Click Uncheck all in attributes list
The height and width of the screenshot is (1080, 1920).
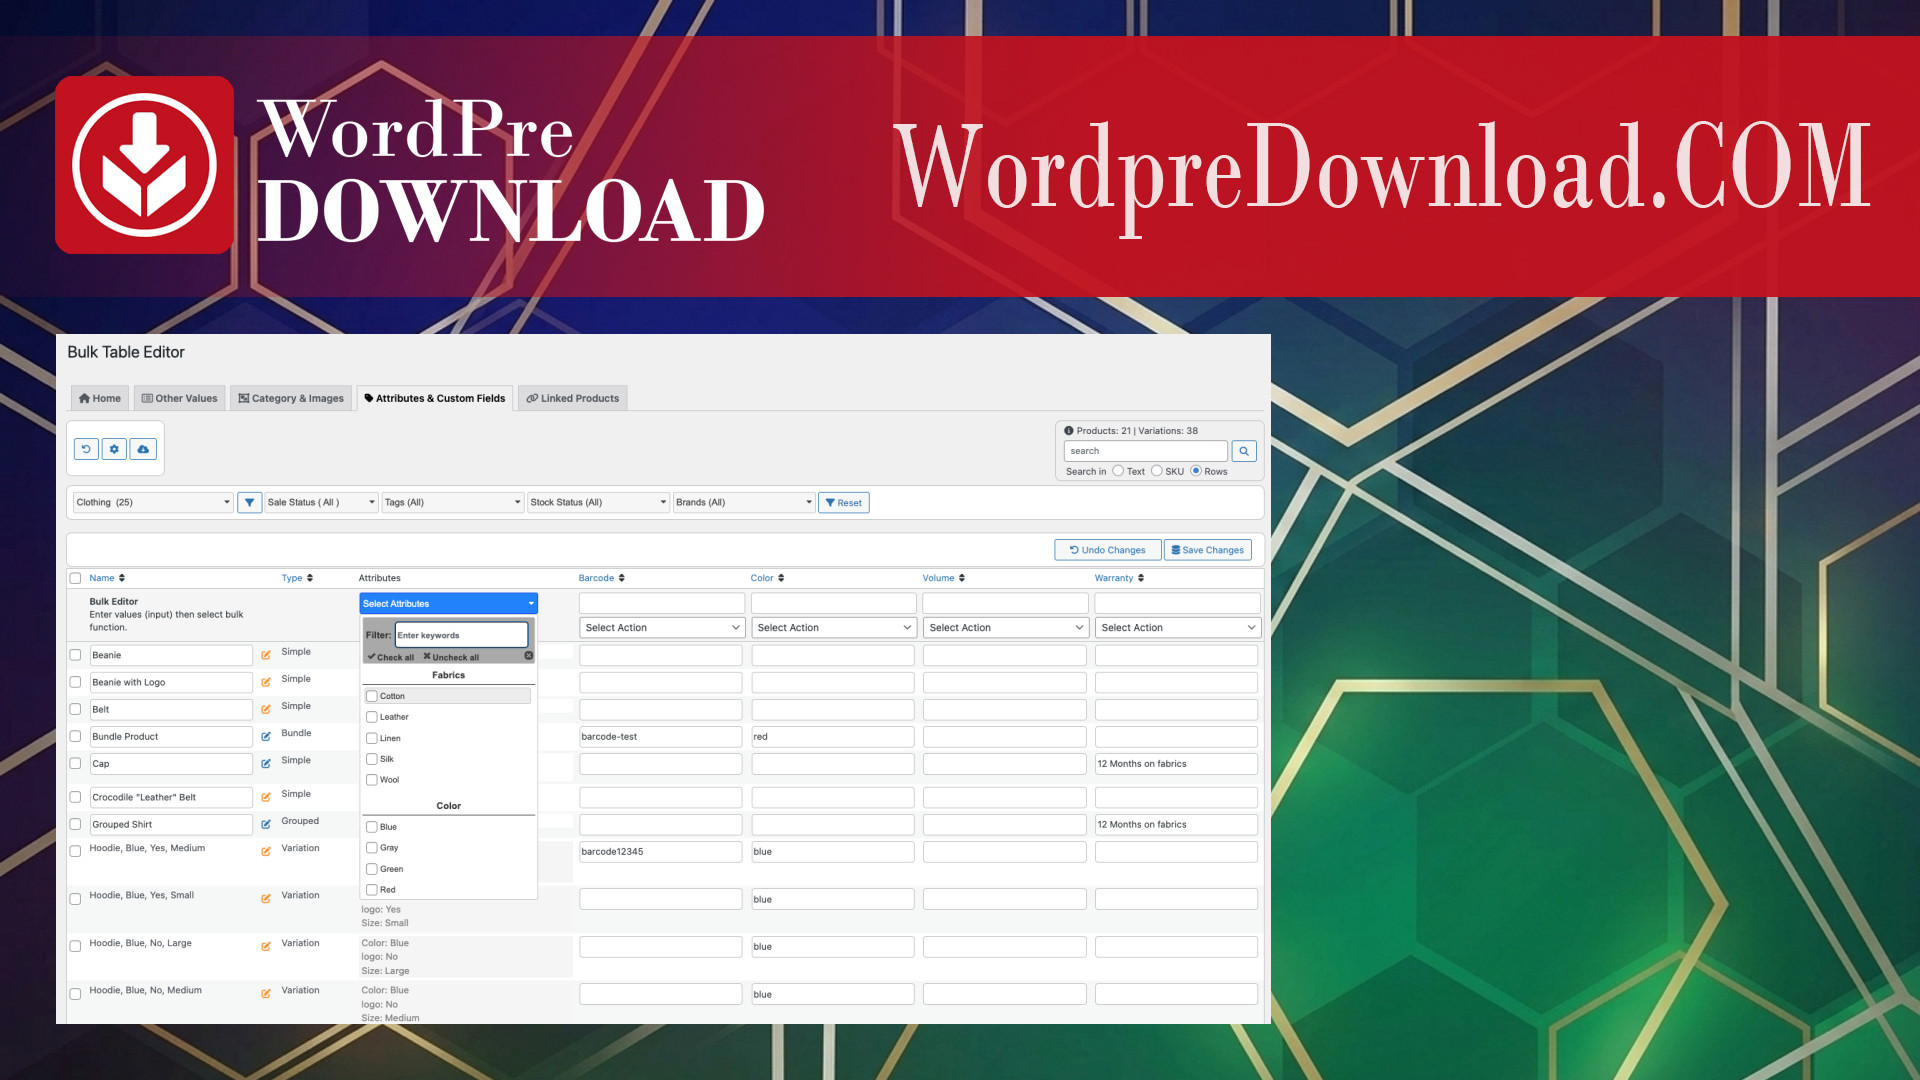pos(451,657)
